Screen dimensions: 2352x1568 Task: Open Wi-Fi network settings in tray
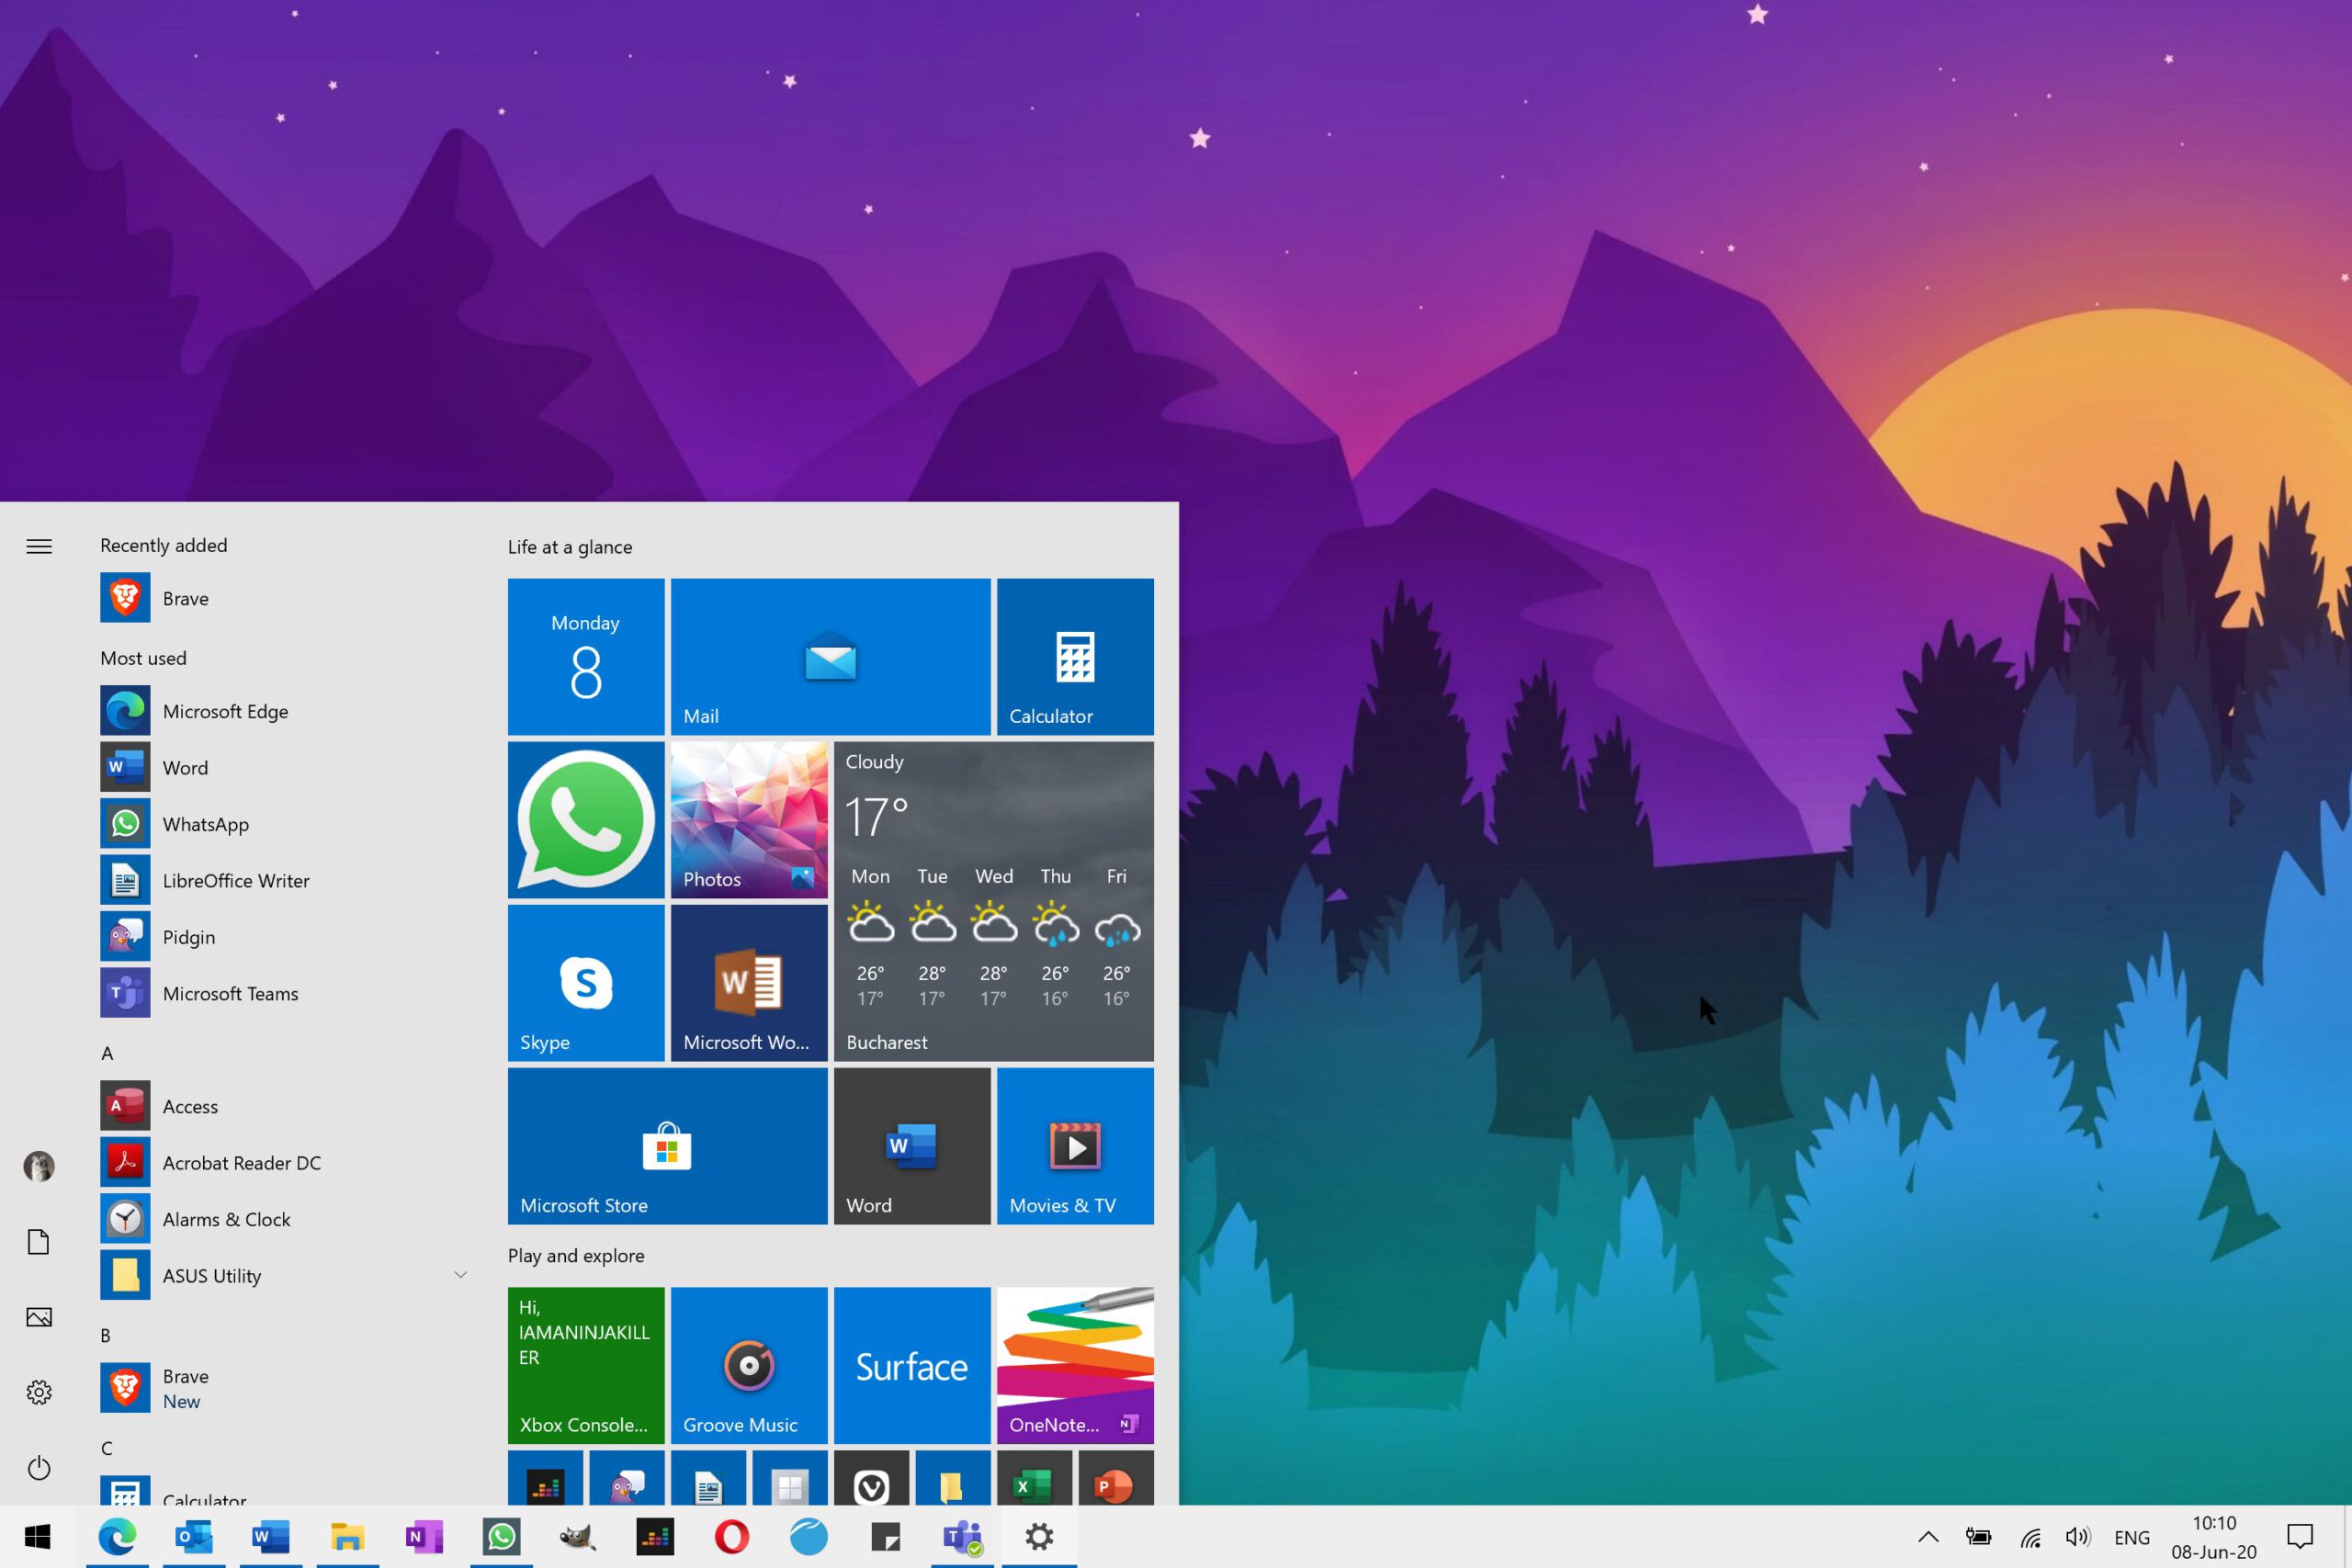click(x=2030, y=1537)
